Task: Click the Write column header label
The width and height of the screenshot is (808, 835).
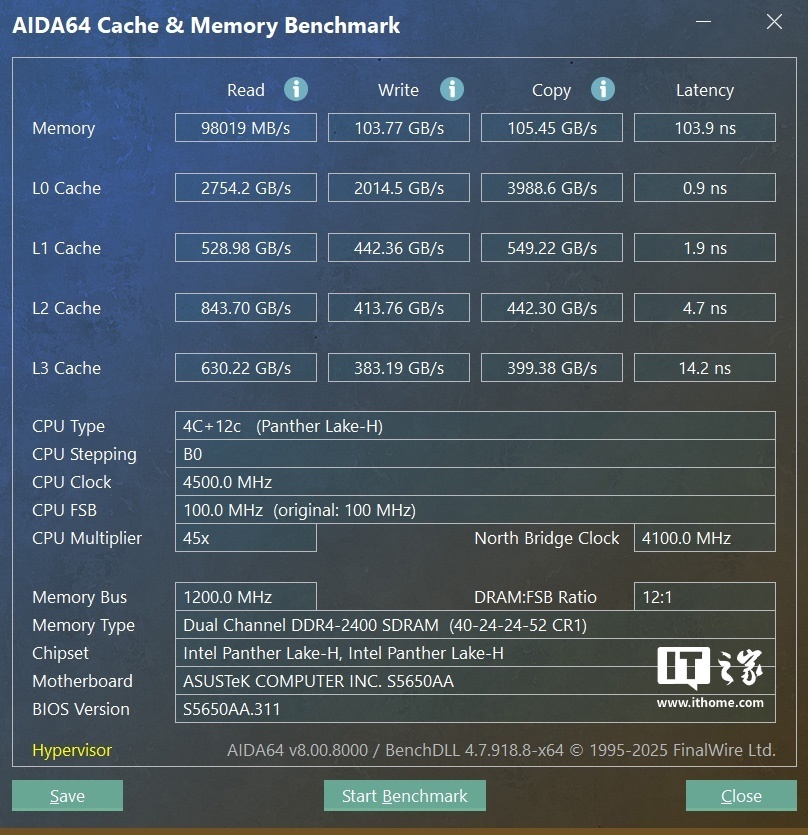Action: point(398,90)
